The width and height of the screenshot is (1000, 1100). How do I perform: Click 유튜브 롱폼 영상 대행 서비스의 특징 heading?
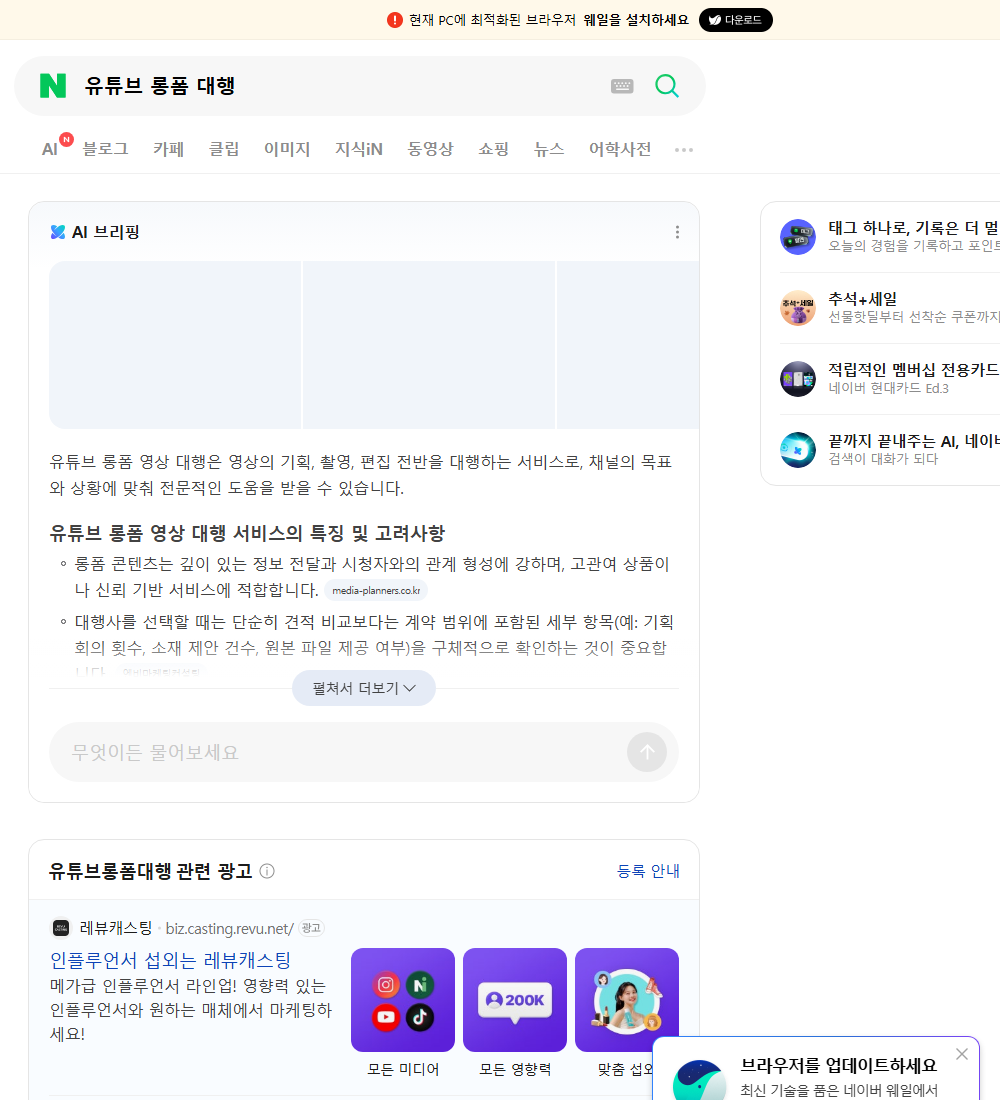click(247, 533)
